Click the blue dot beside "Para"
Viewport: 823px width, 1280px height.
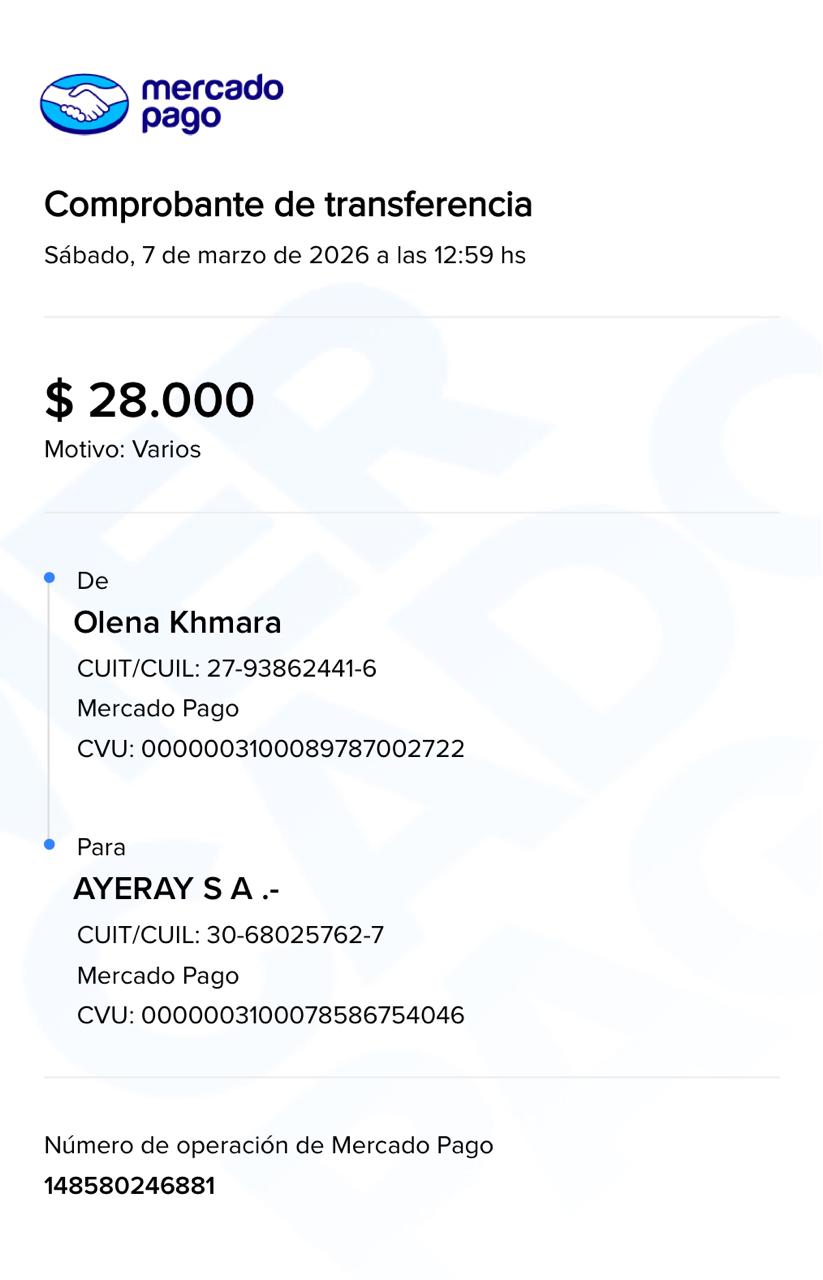pyautogui.click(x=49, y=845)
